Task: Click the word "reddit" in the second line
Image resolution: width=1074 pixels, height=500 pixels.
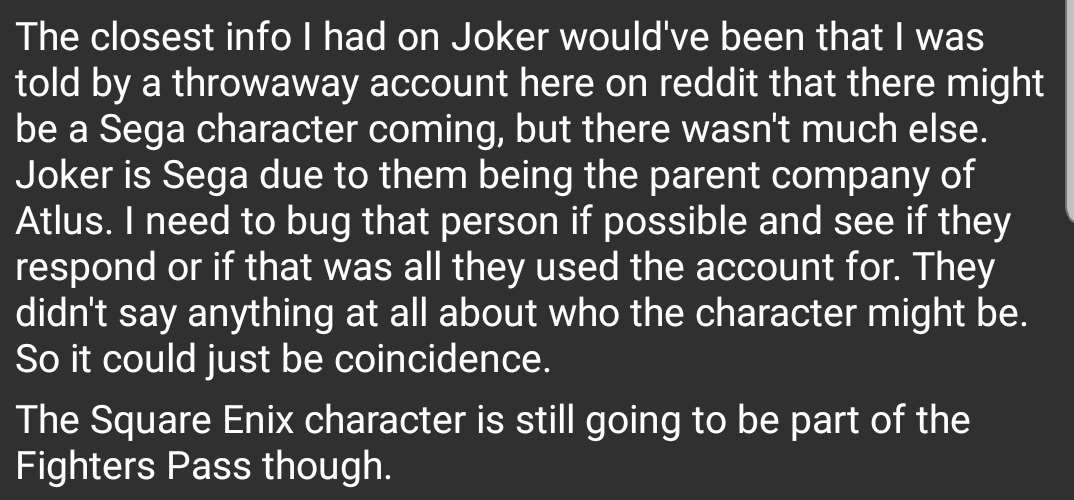Action: pyautogui.click(x=709, y=83)
